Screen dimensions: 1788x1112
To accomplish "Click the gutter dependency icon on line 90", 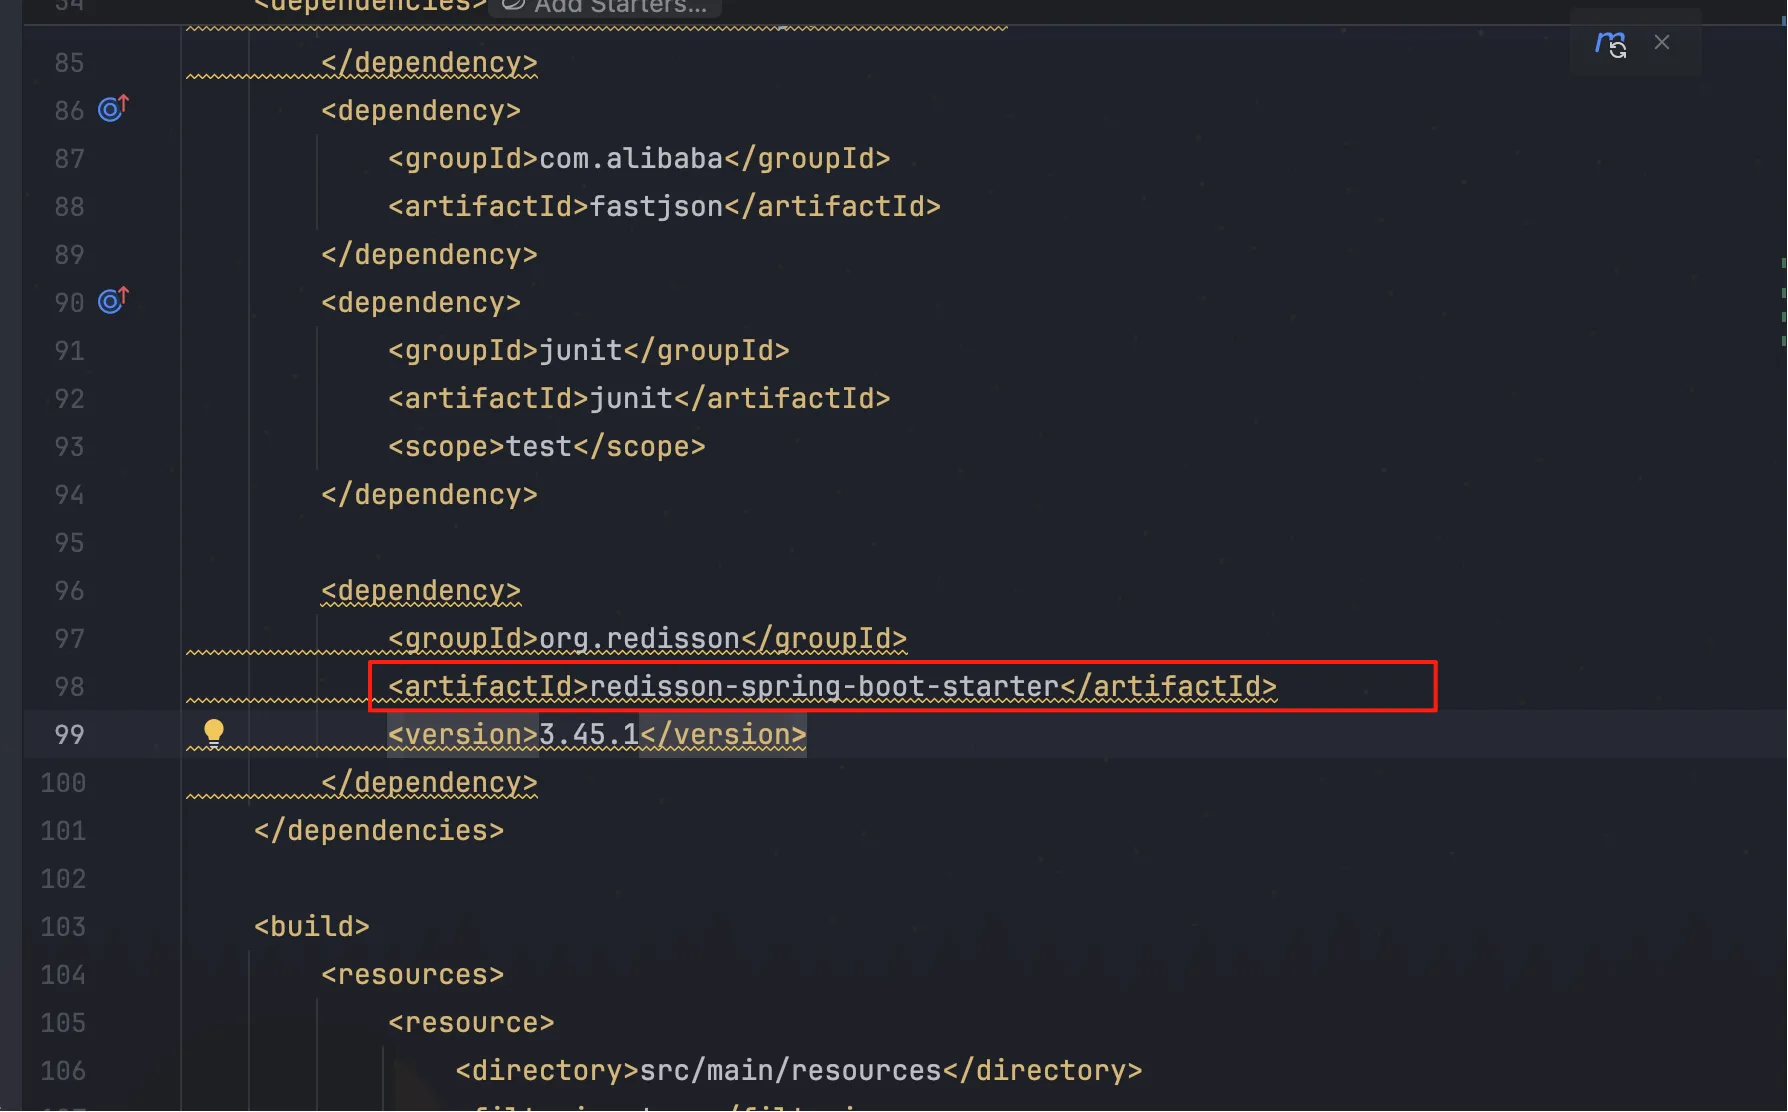I will point(113,300).
